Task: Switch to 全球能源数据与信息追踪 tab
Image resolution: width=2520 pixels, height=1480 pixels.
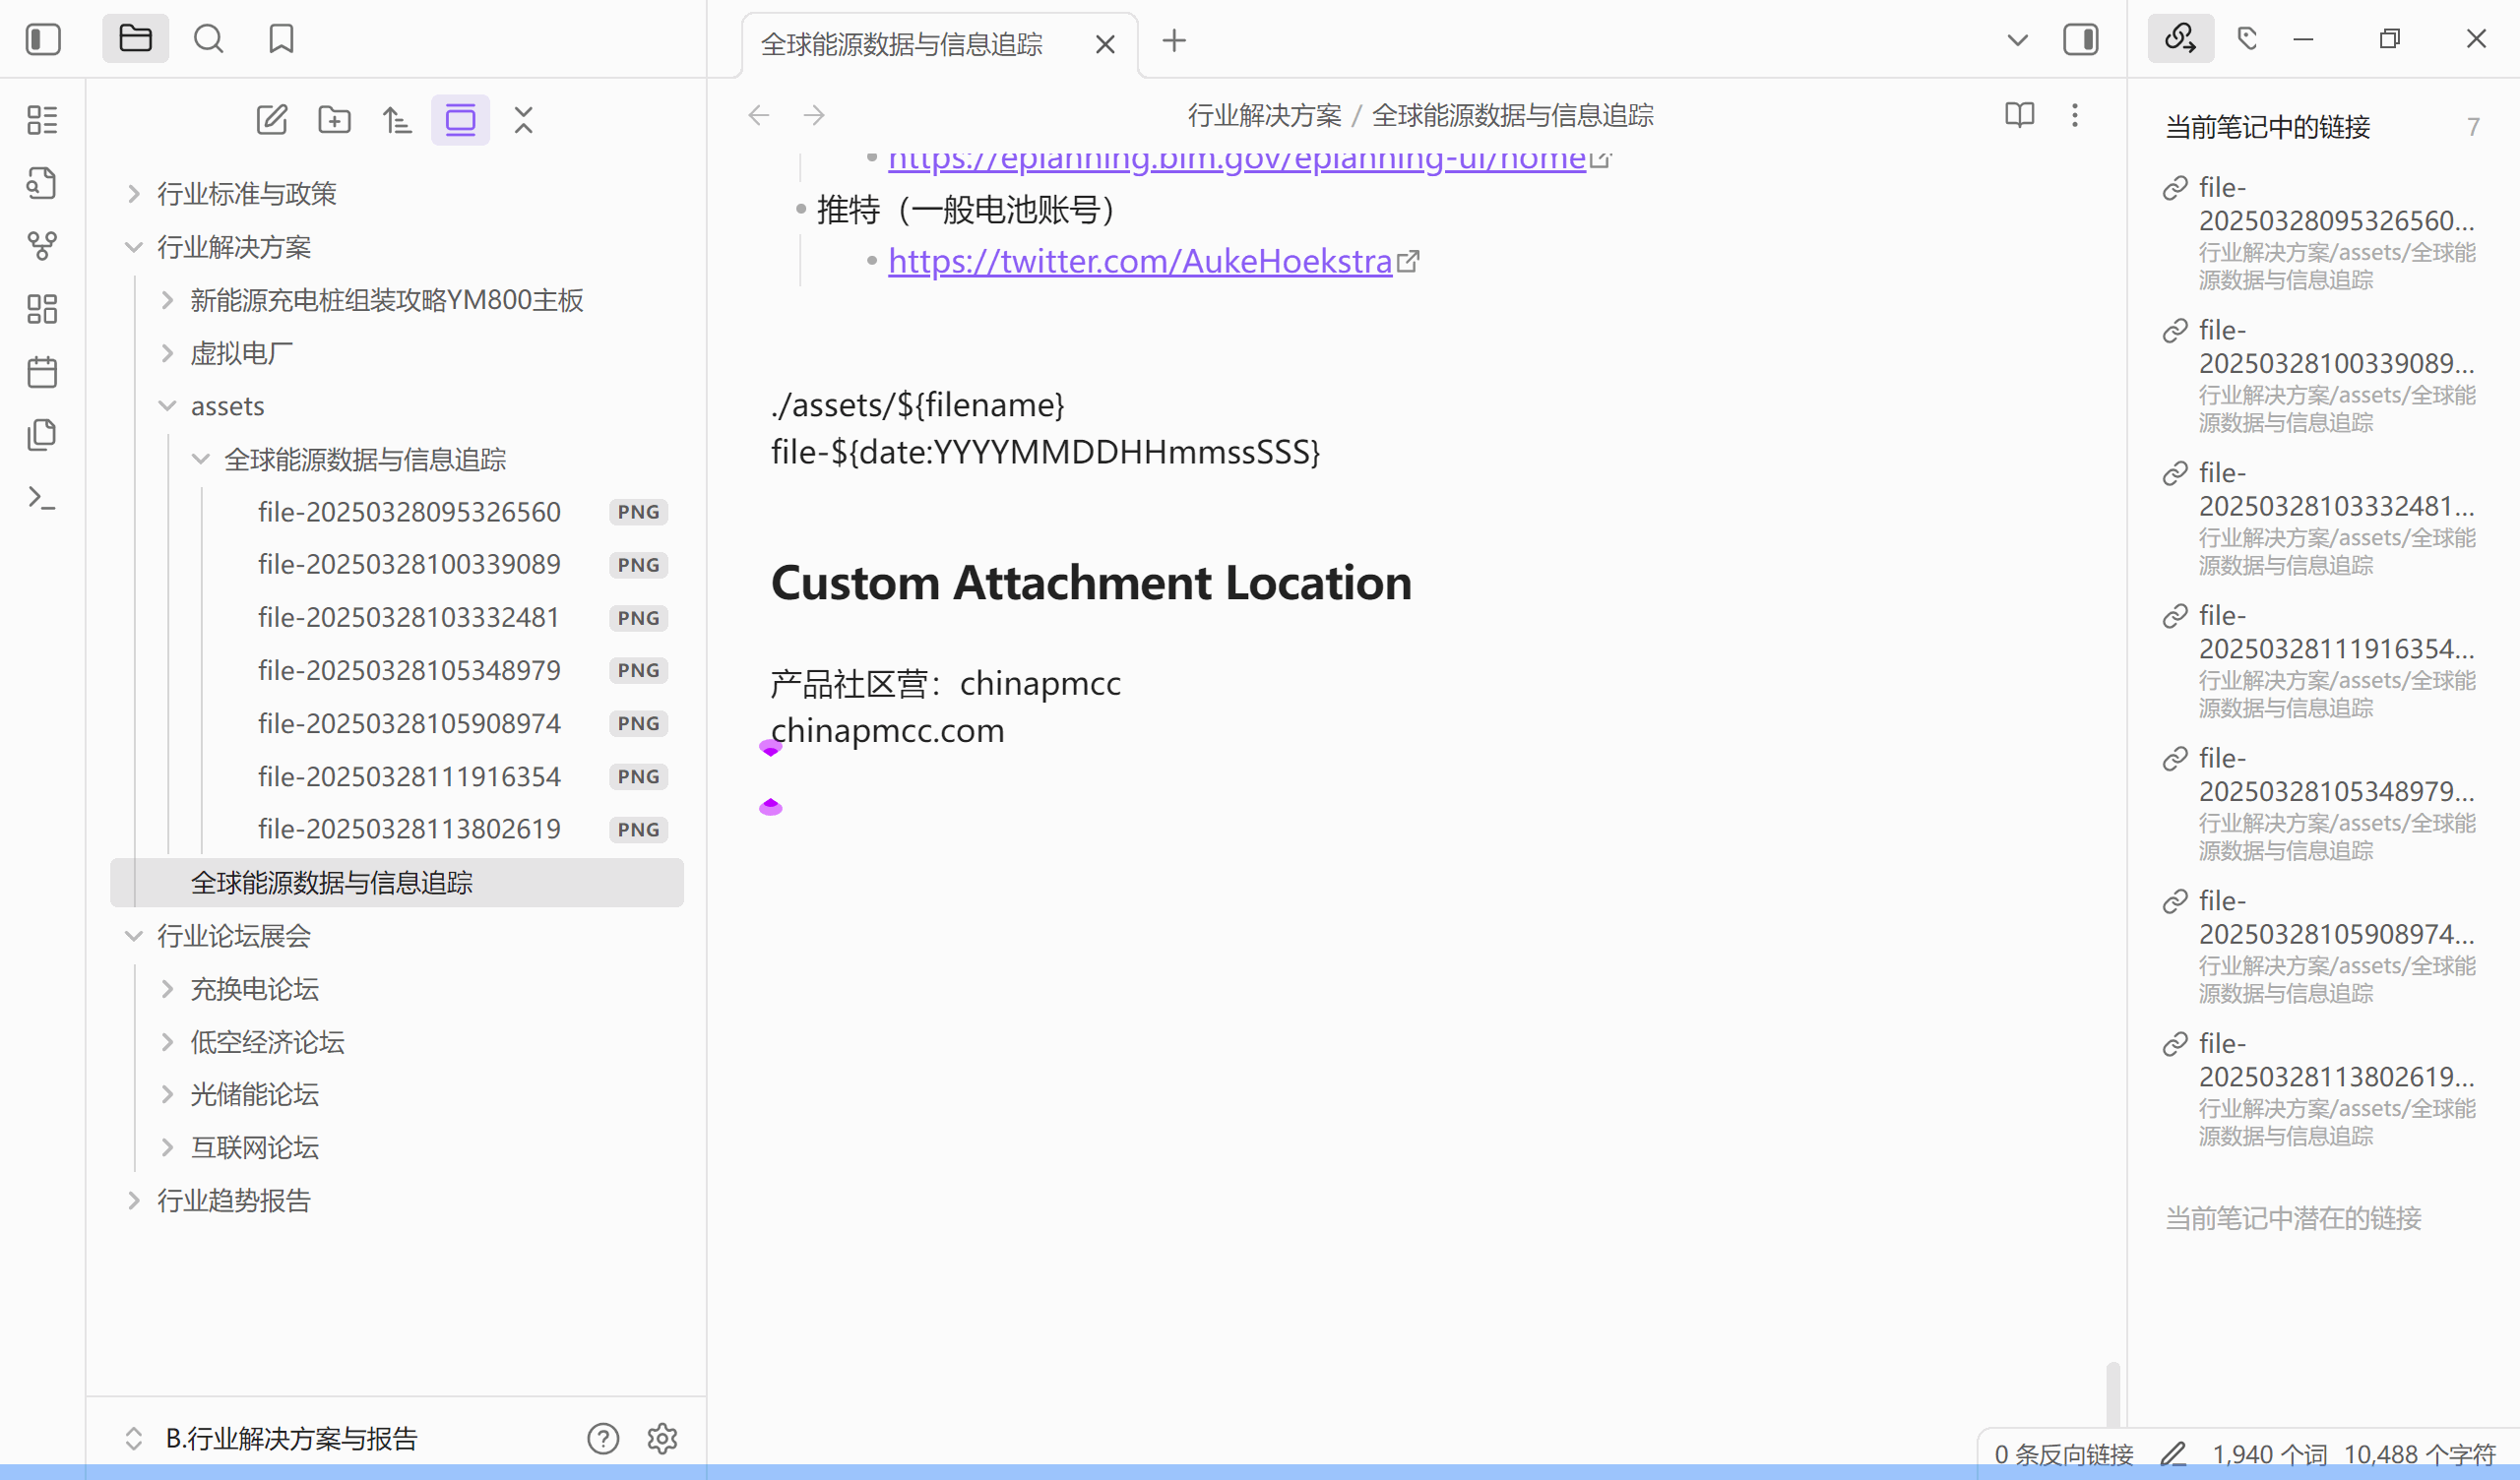Action: 901,43
